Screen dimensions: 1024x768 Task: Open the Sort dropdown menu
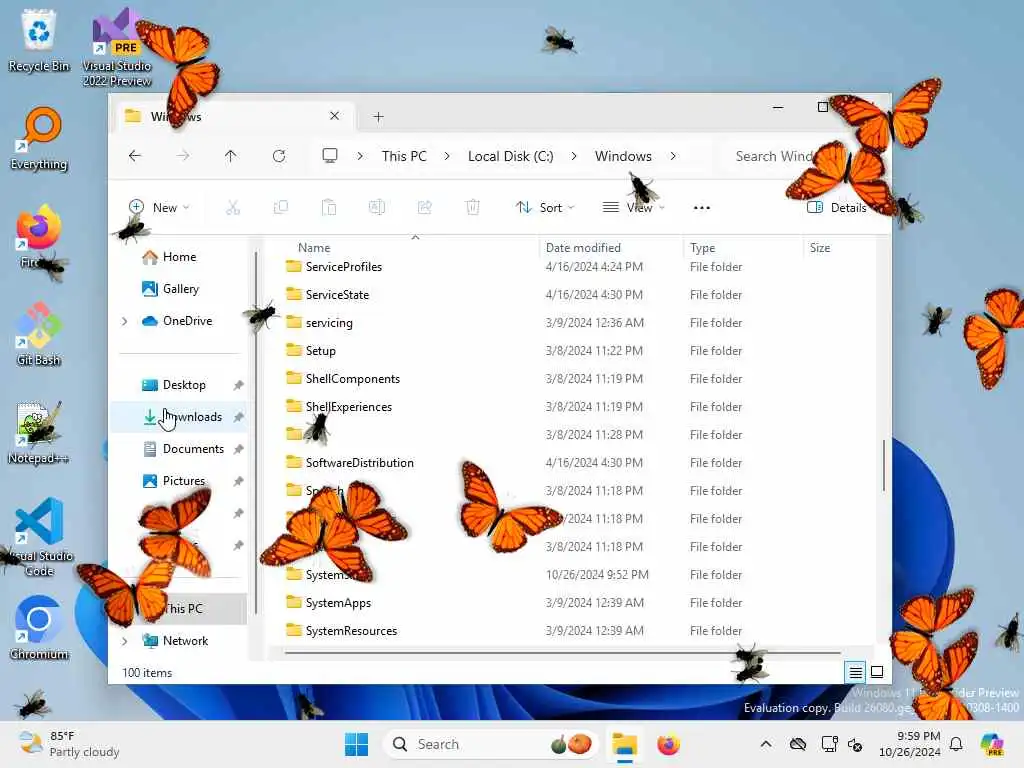point(545,208)
